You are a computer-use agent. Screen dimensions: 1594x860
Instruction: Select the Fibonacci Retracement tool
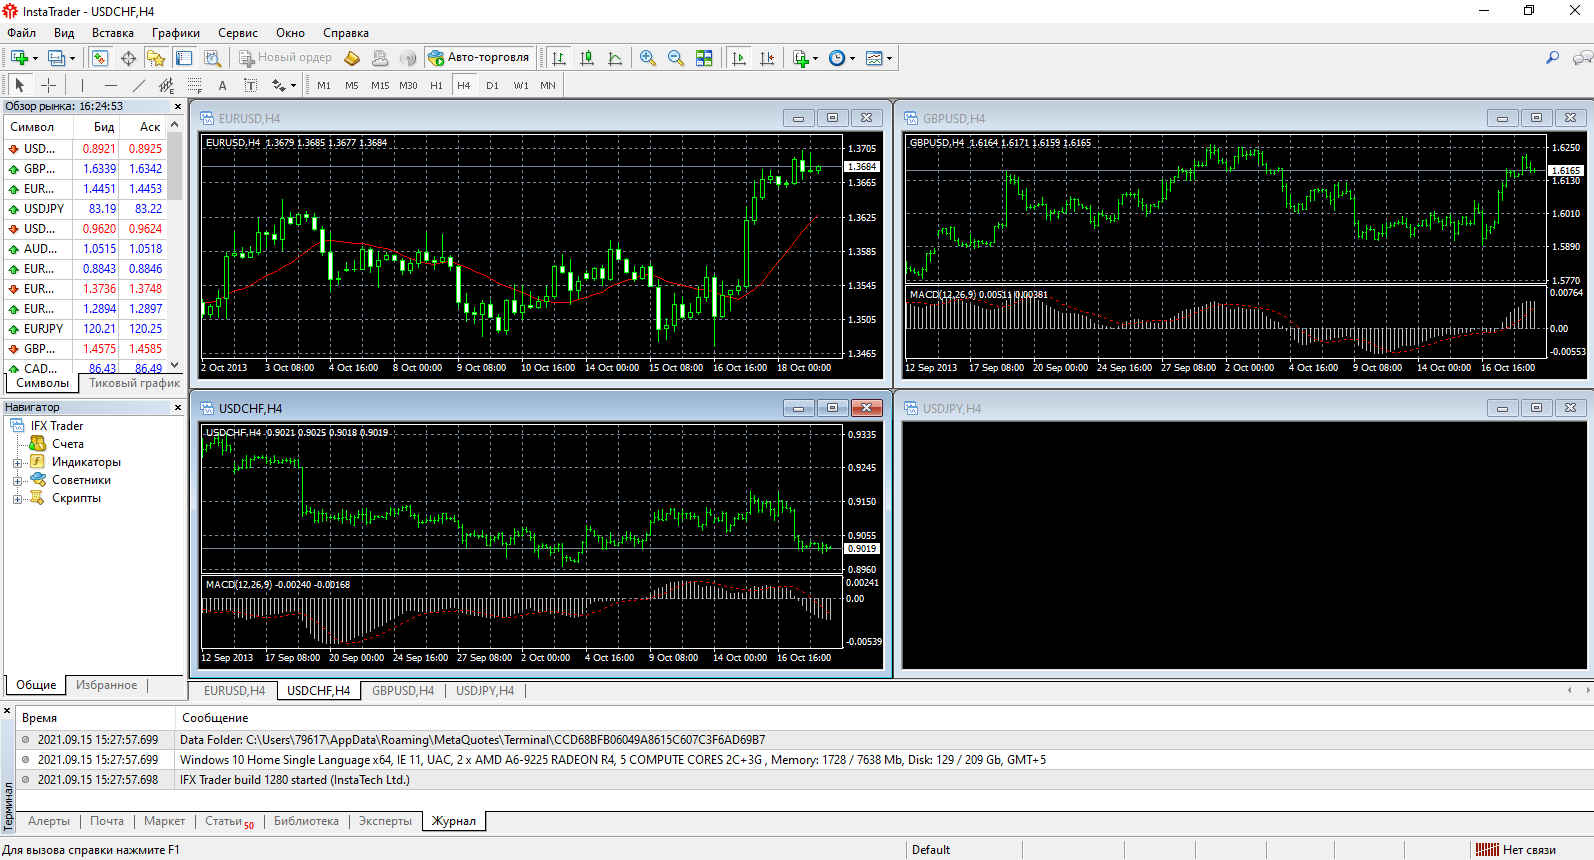[x=194, y=85]
